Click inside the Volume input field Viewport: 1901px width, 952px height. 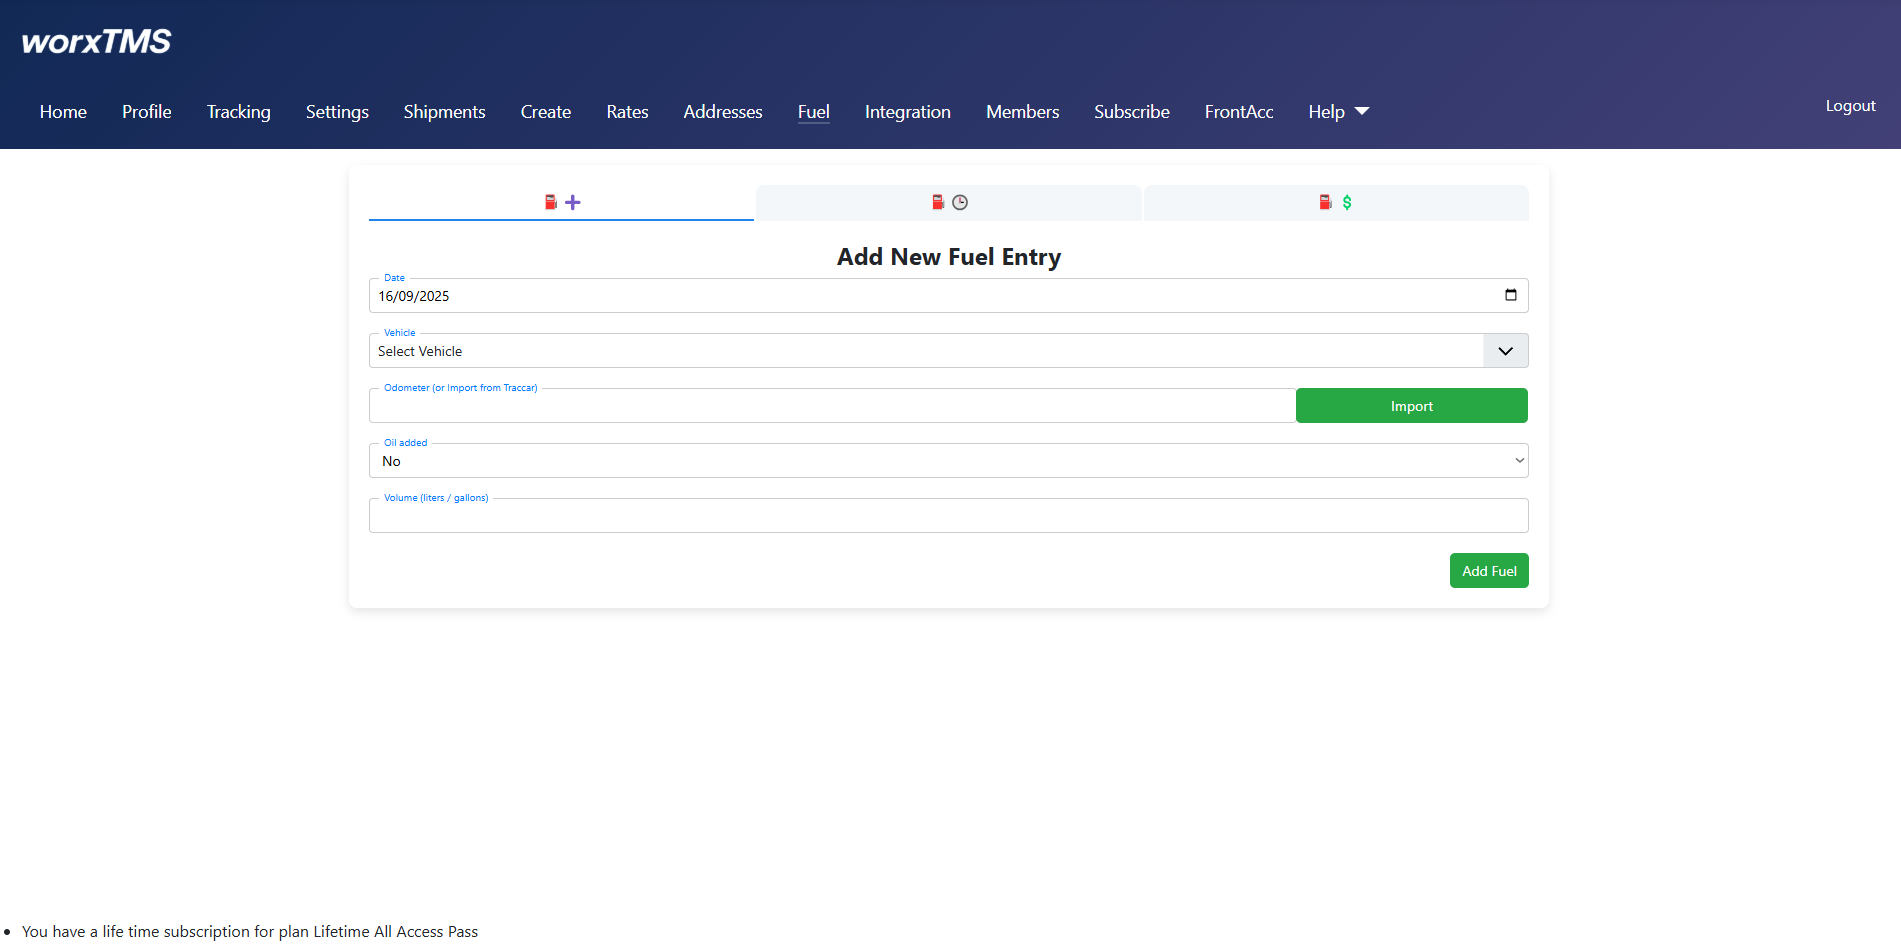(948, 515)
